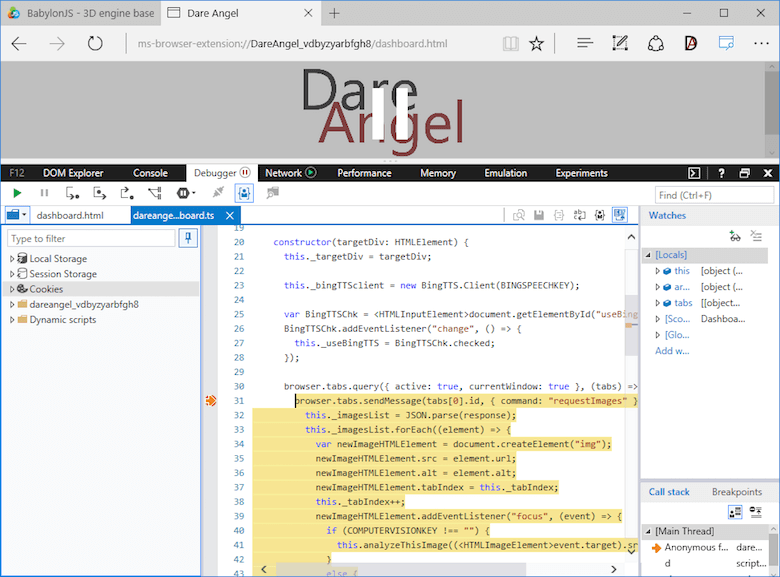
Task: Click the Find (Ctrl+F) search box
Action: 714,194
